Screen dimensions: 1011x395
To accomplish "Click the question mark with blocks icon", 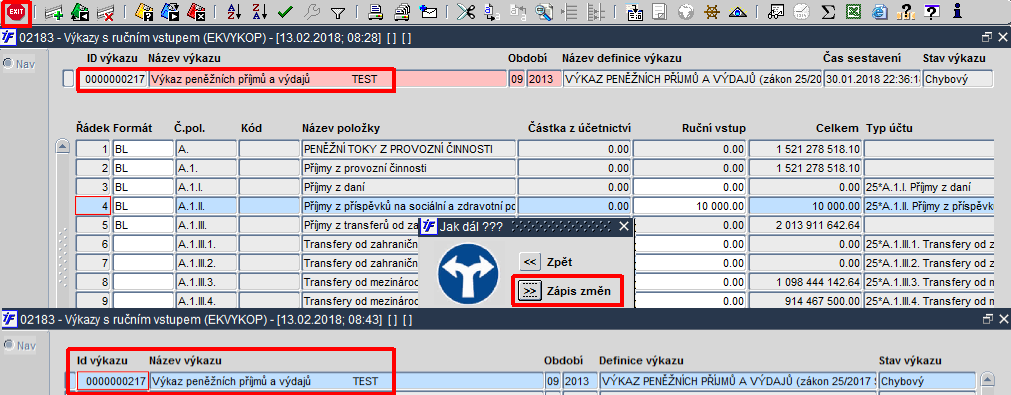I will click(x=905, y=12).
